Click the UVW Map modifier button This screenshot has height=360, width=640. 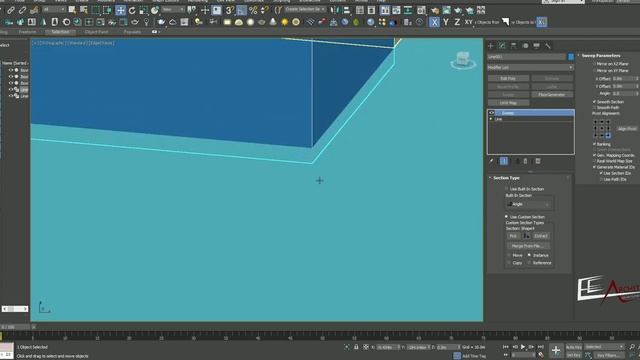click(x=508, y=103)
